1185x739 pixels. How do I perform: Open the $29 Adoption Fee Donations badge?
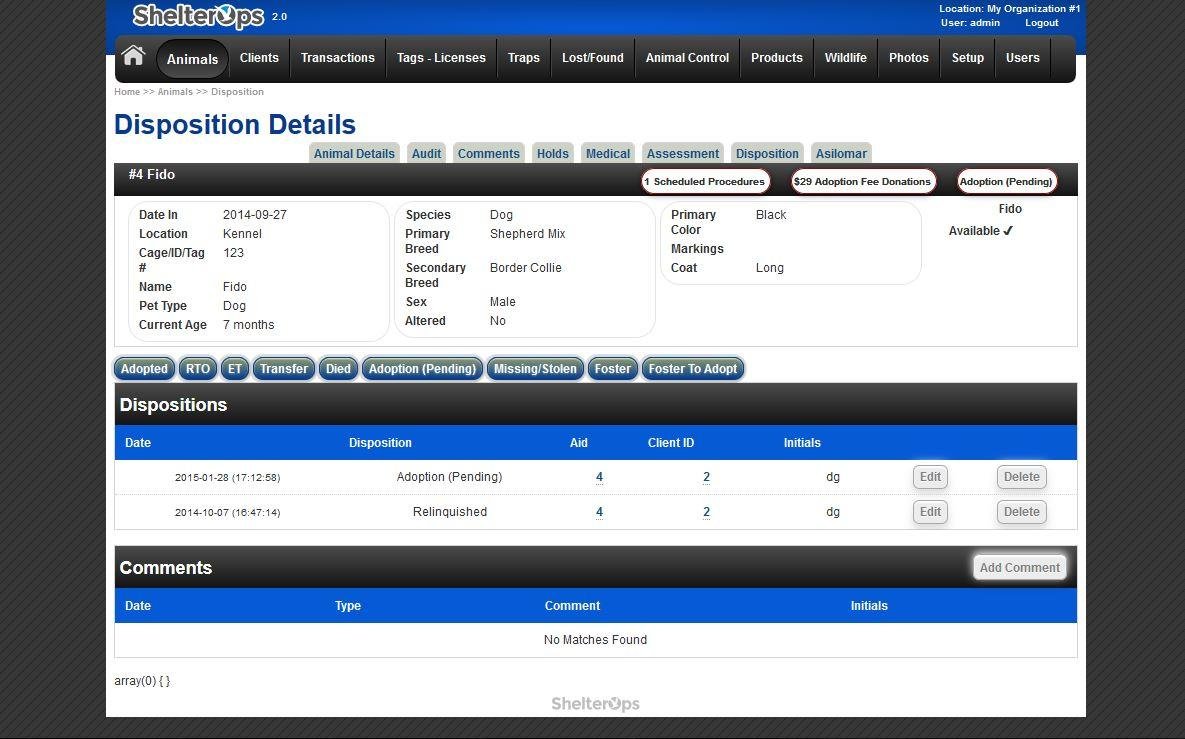click(862, 181)
